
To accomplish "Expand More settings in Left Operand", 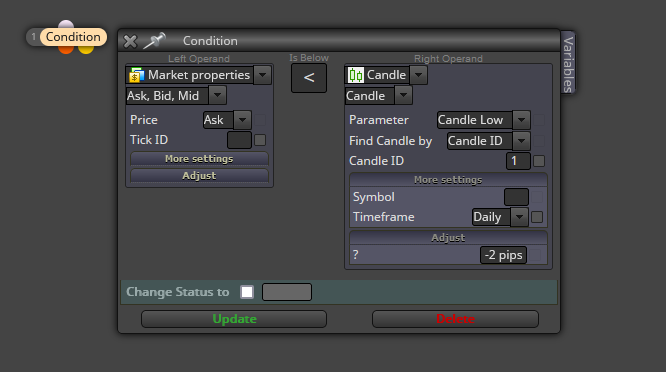I will click(199, 158).
